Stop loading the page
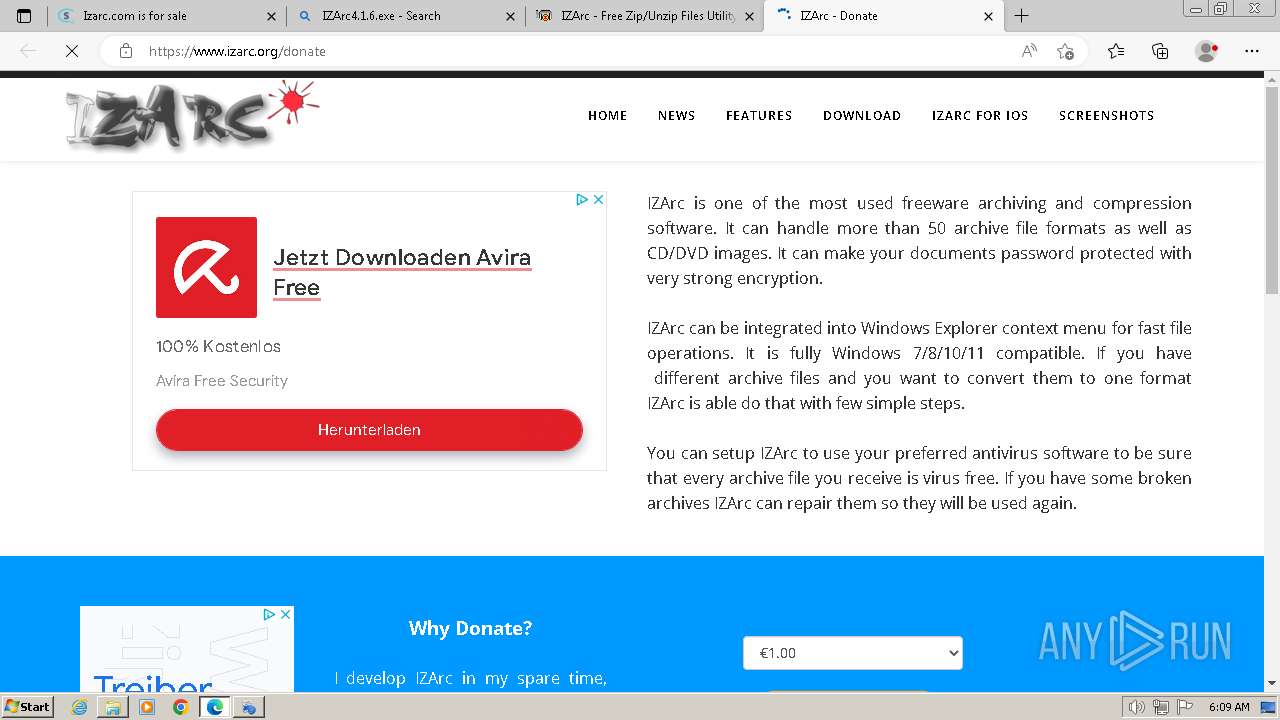1280x720 pixels. (72, 51)
